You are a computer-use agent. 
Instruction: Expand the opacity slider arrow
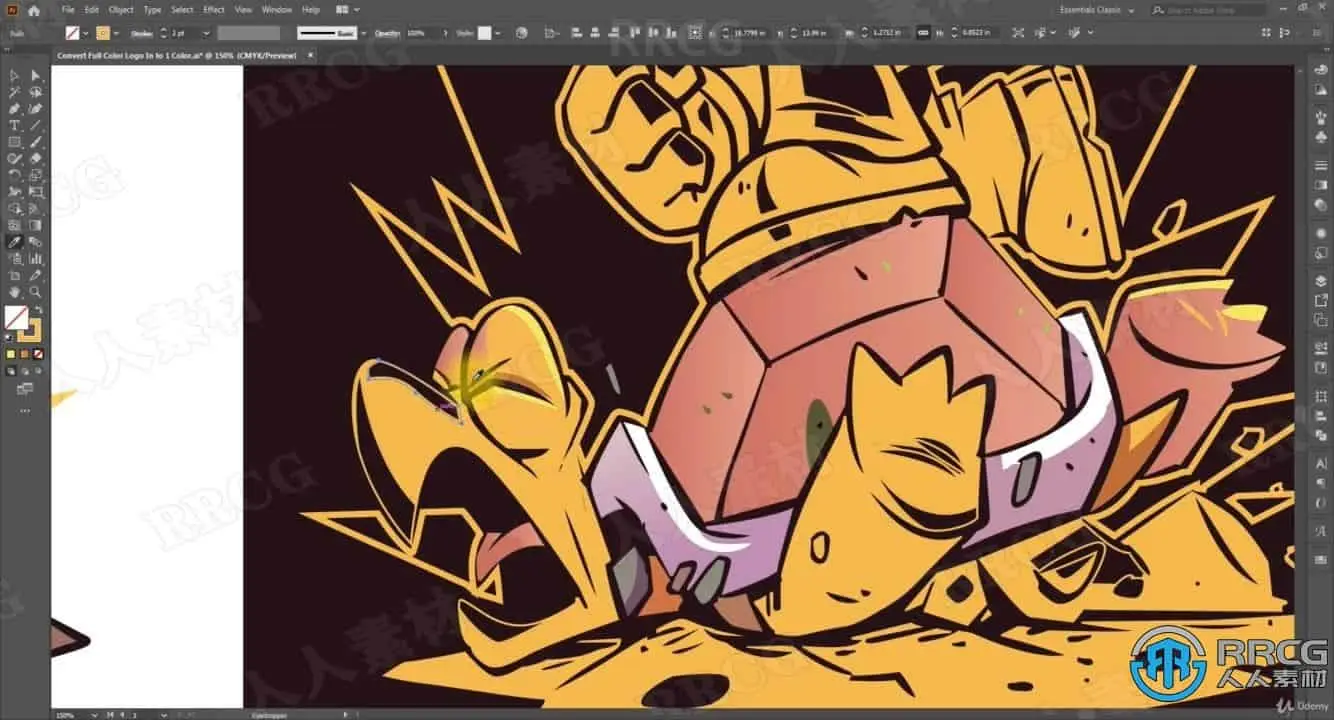point(446,33)
